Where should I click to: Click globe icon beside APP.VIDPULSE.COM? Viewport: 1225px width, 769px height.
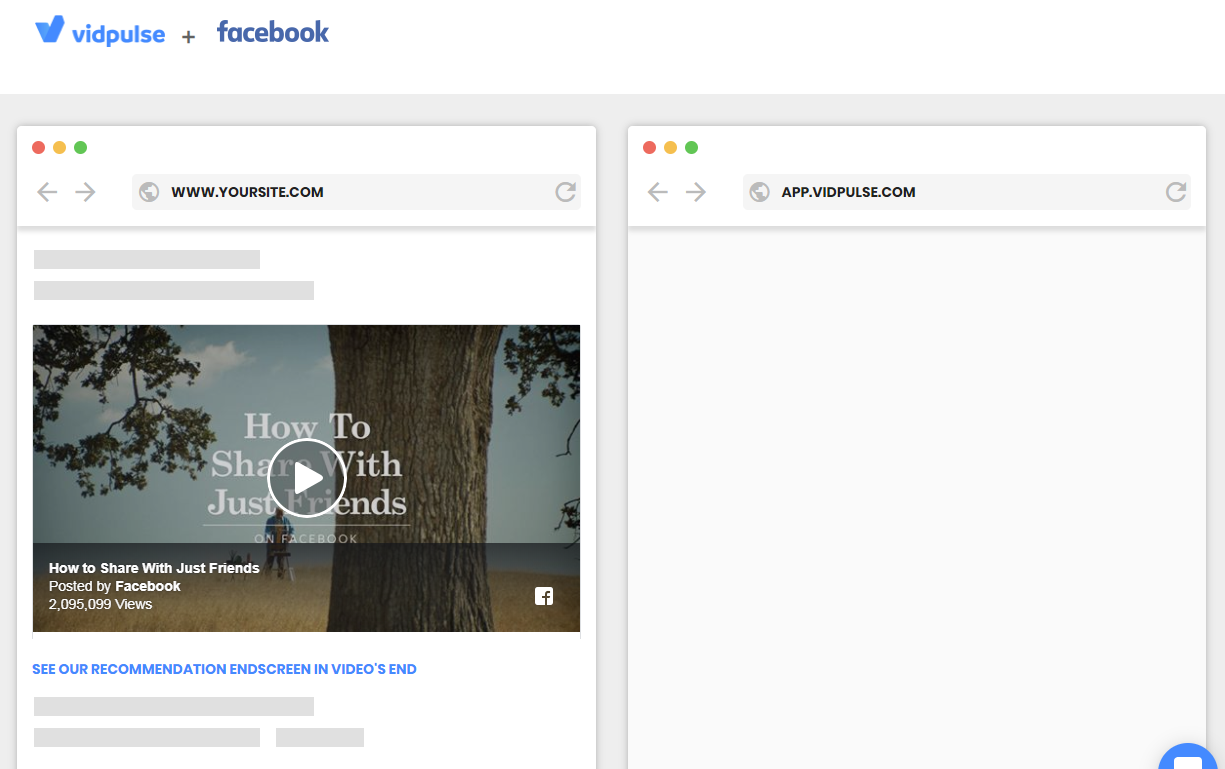tap(760, 192)
